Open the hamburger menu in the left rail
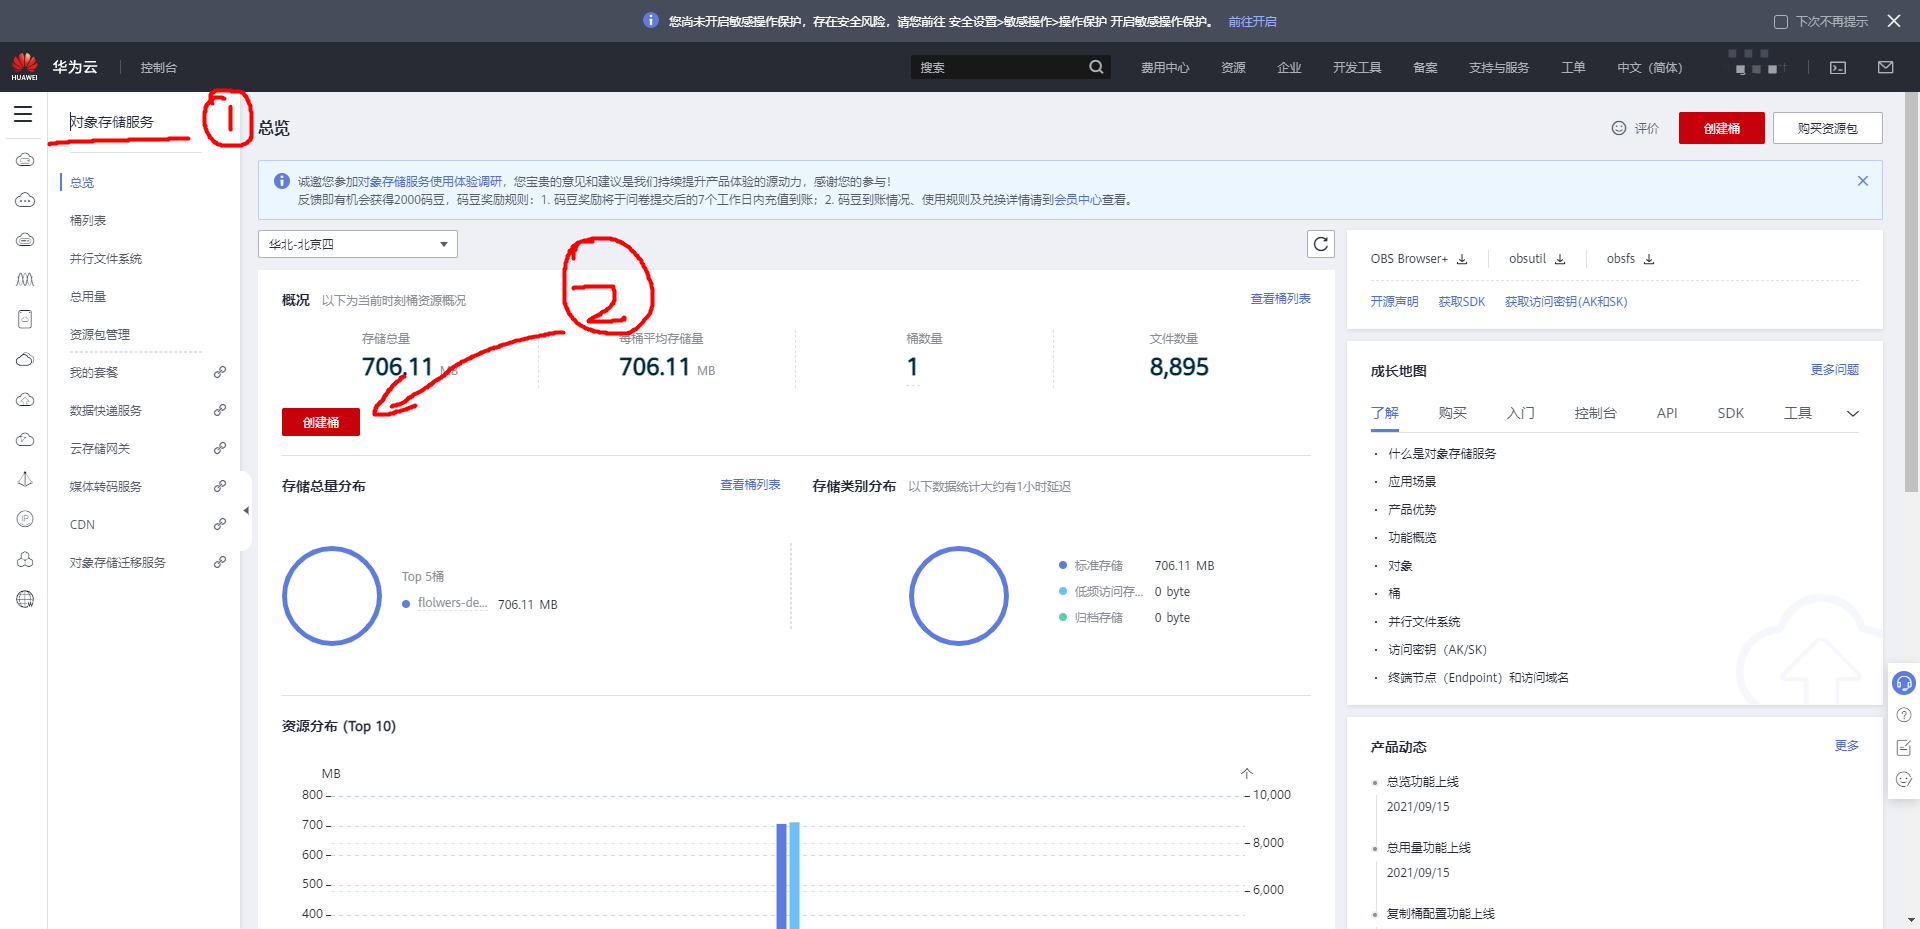This screenshot has height=929, width=1920. (x=23, y=115)
